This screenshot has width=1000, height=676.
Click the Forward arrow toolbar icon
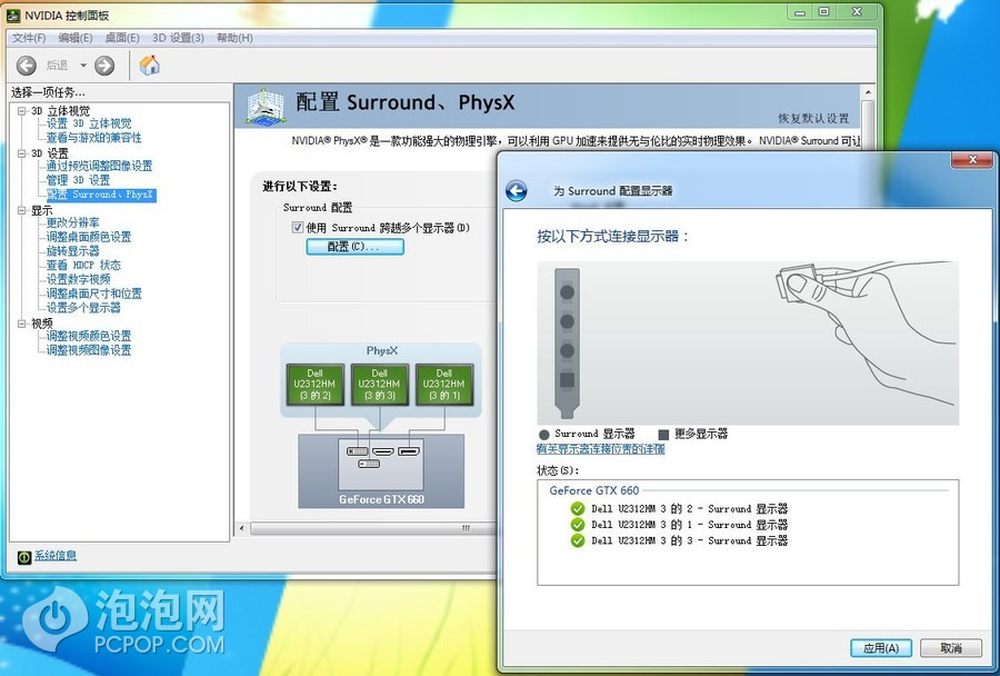pyautogui.click(x=105, y=65)
